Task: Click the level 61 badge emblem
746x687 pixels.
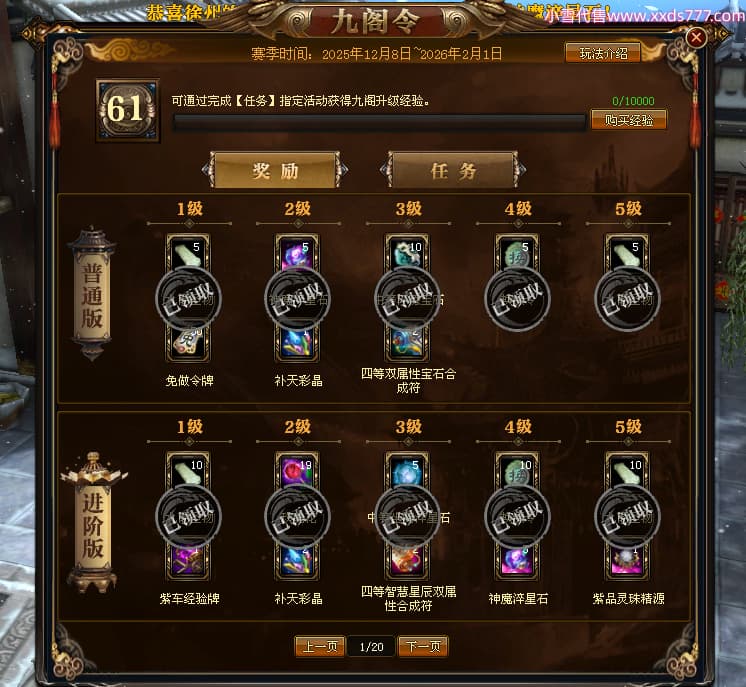Action: (x=128, y=110)
